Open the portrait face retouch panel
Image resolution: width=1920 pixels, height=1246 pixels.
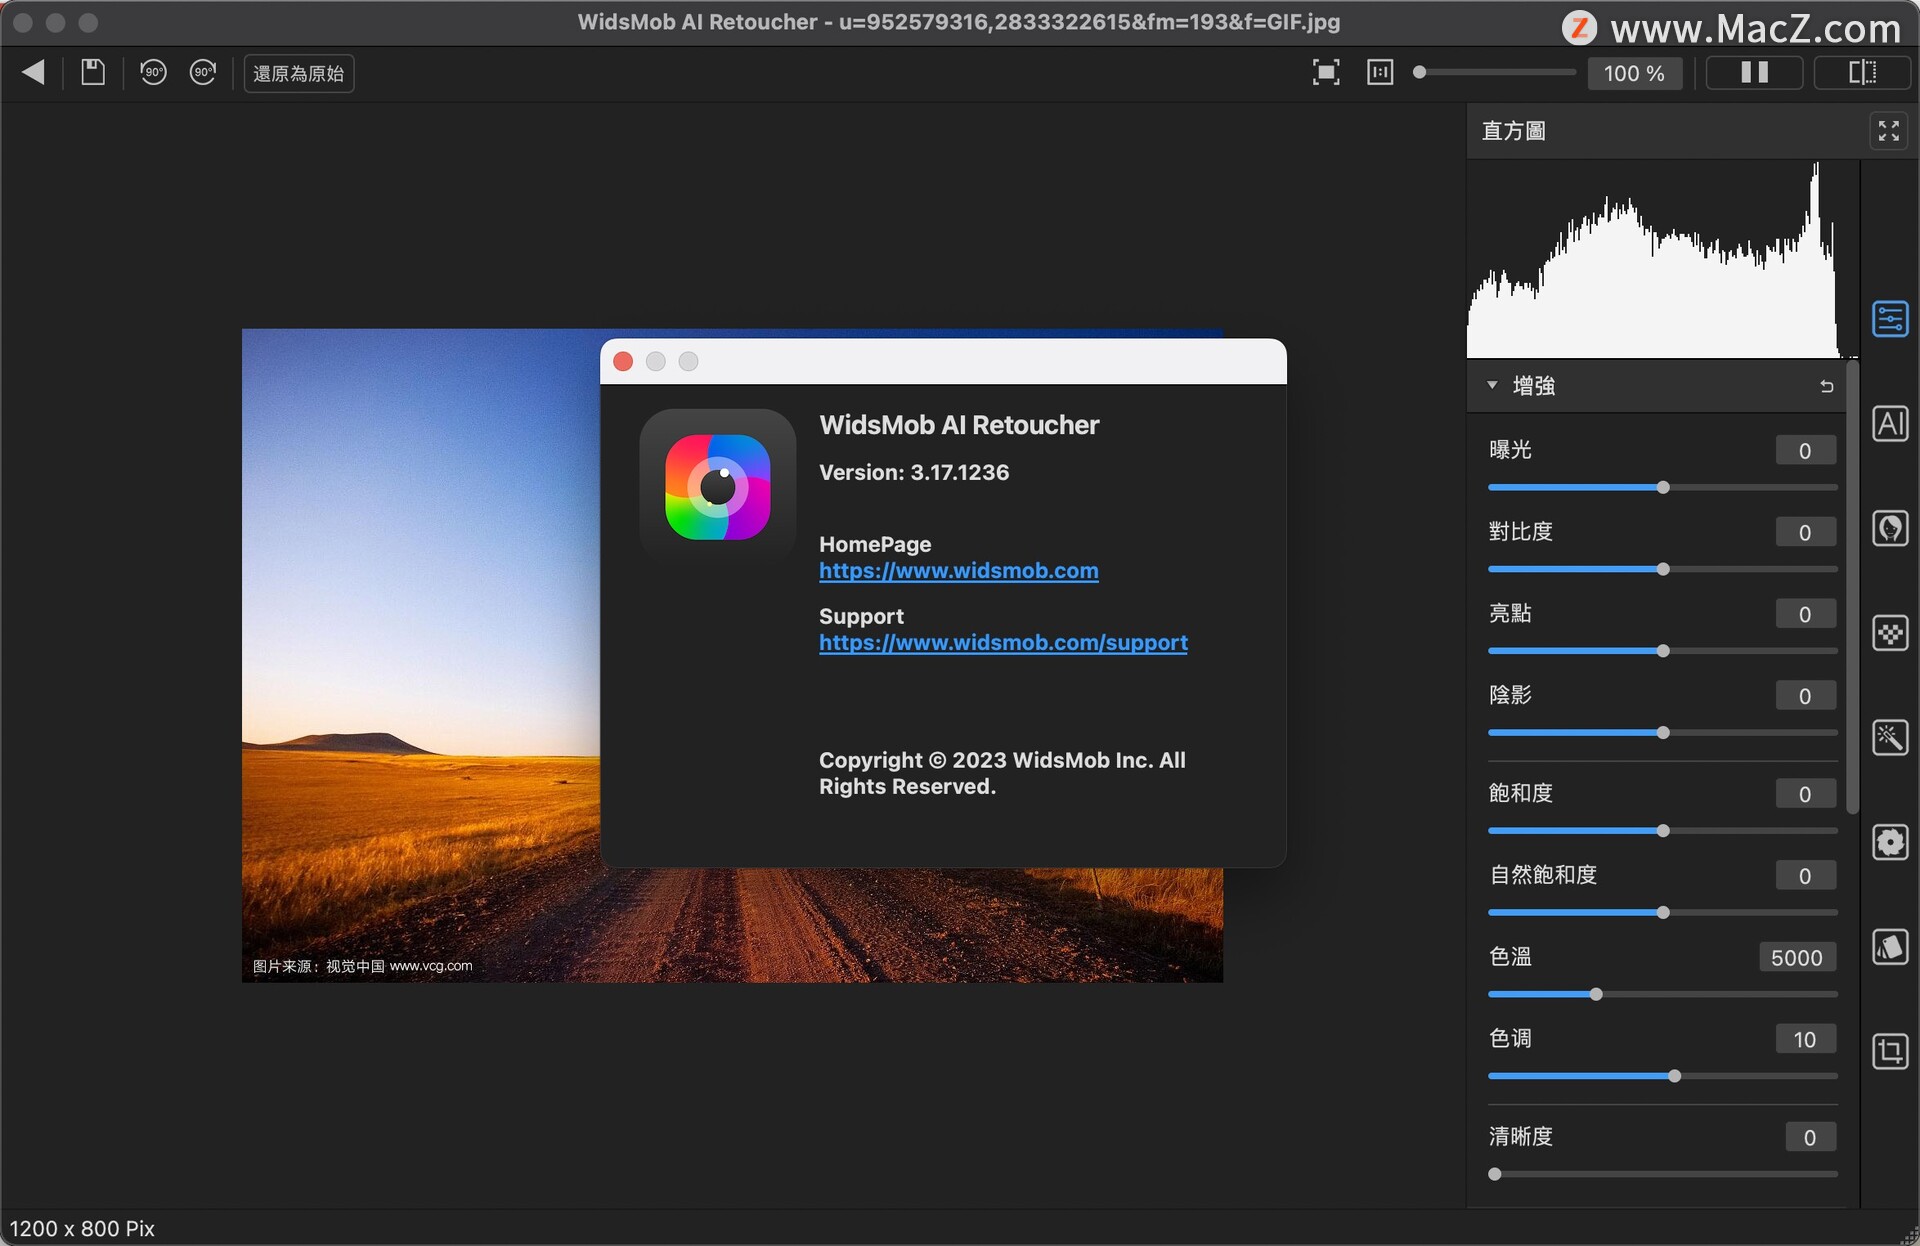(1890, 528)
